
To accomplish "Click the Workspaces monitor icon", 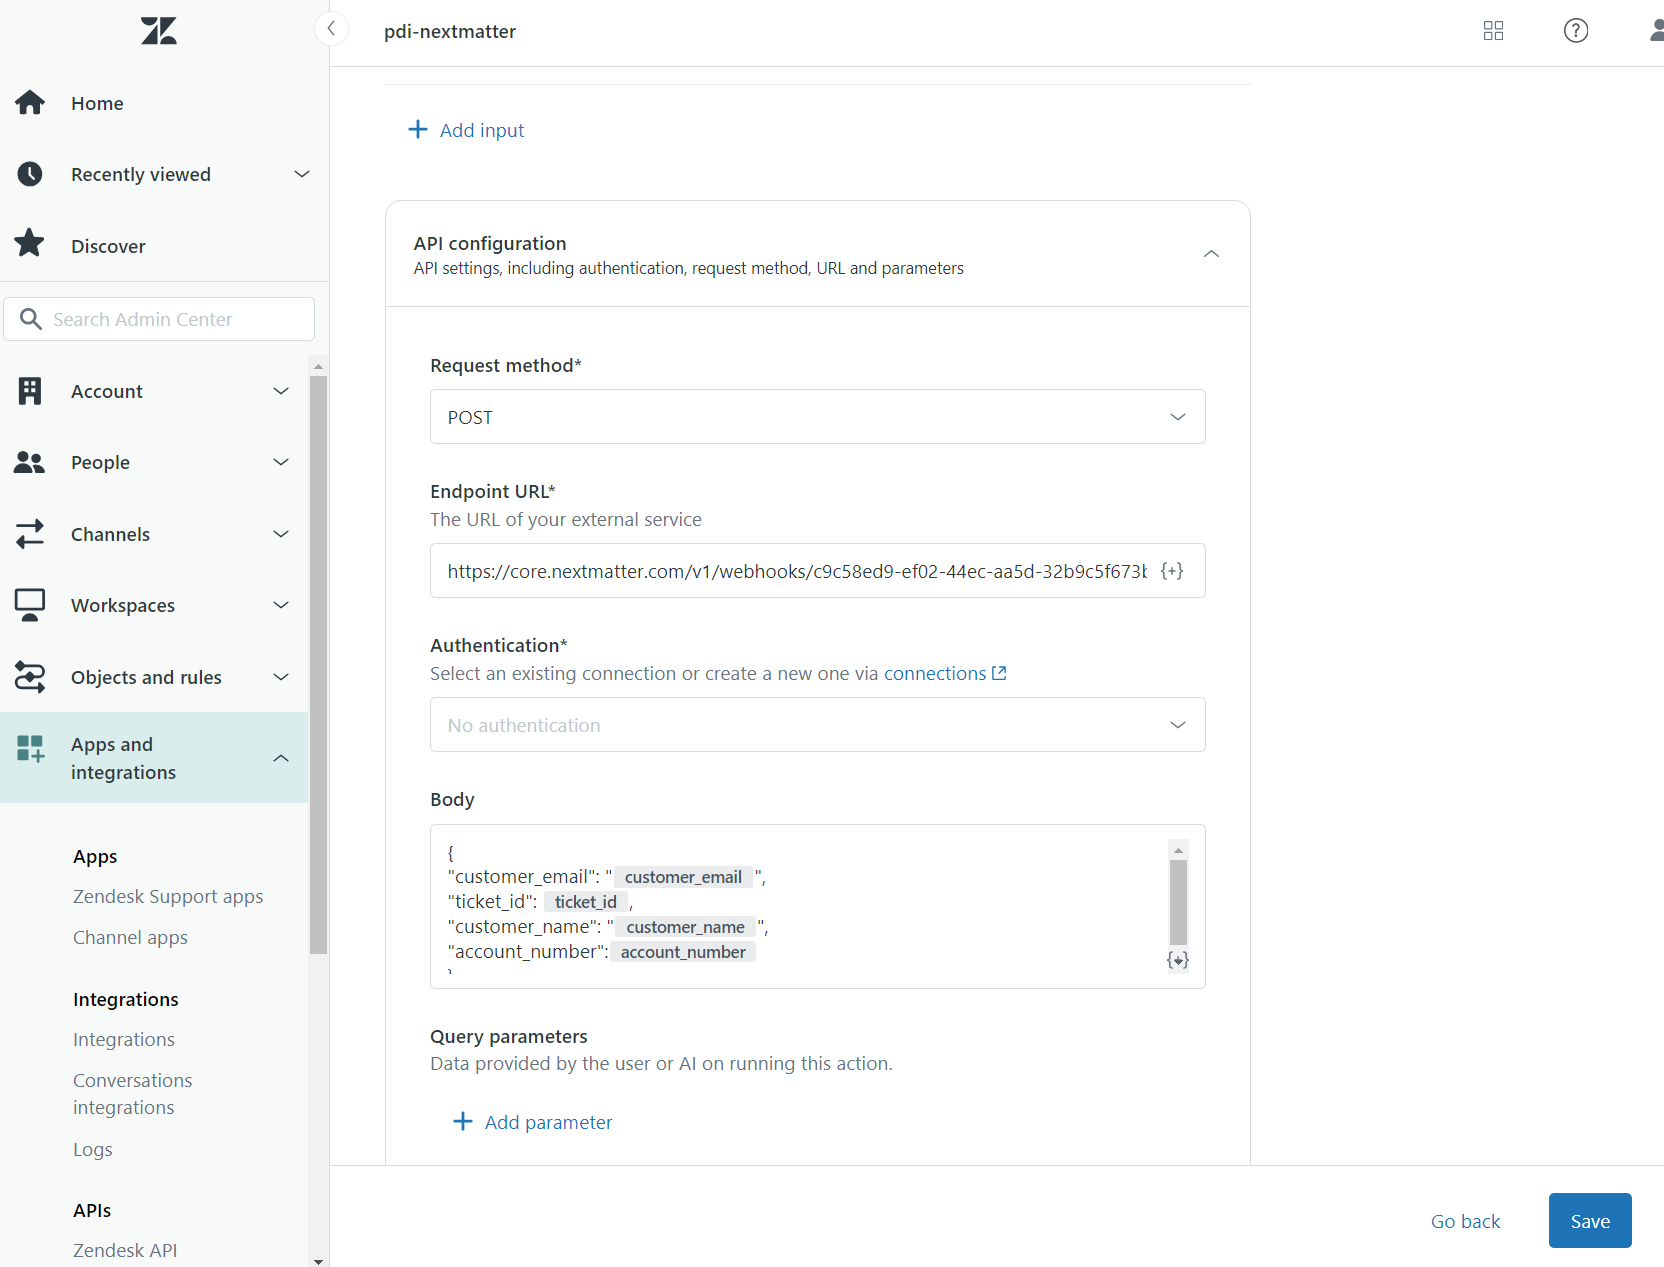I will 30,605.
